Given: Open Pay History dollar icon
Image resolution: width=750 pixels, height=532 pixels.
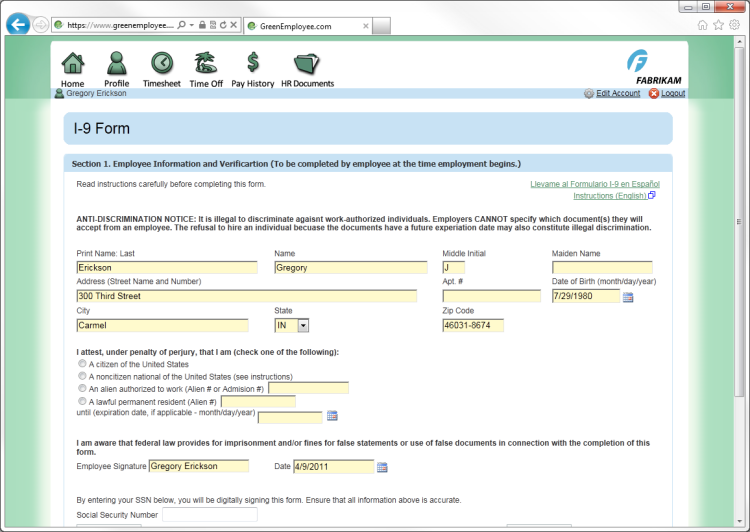Looking at the screenshot, I should (x=253, y=62).
